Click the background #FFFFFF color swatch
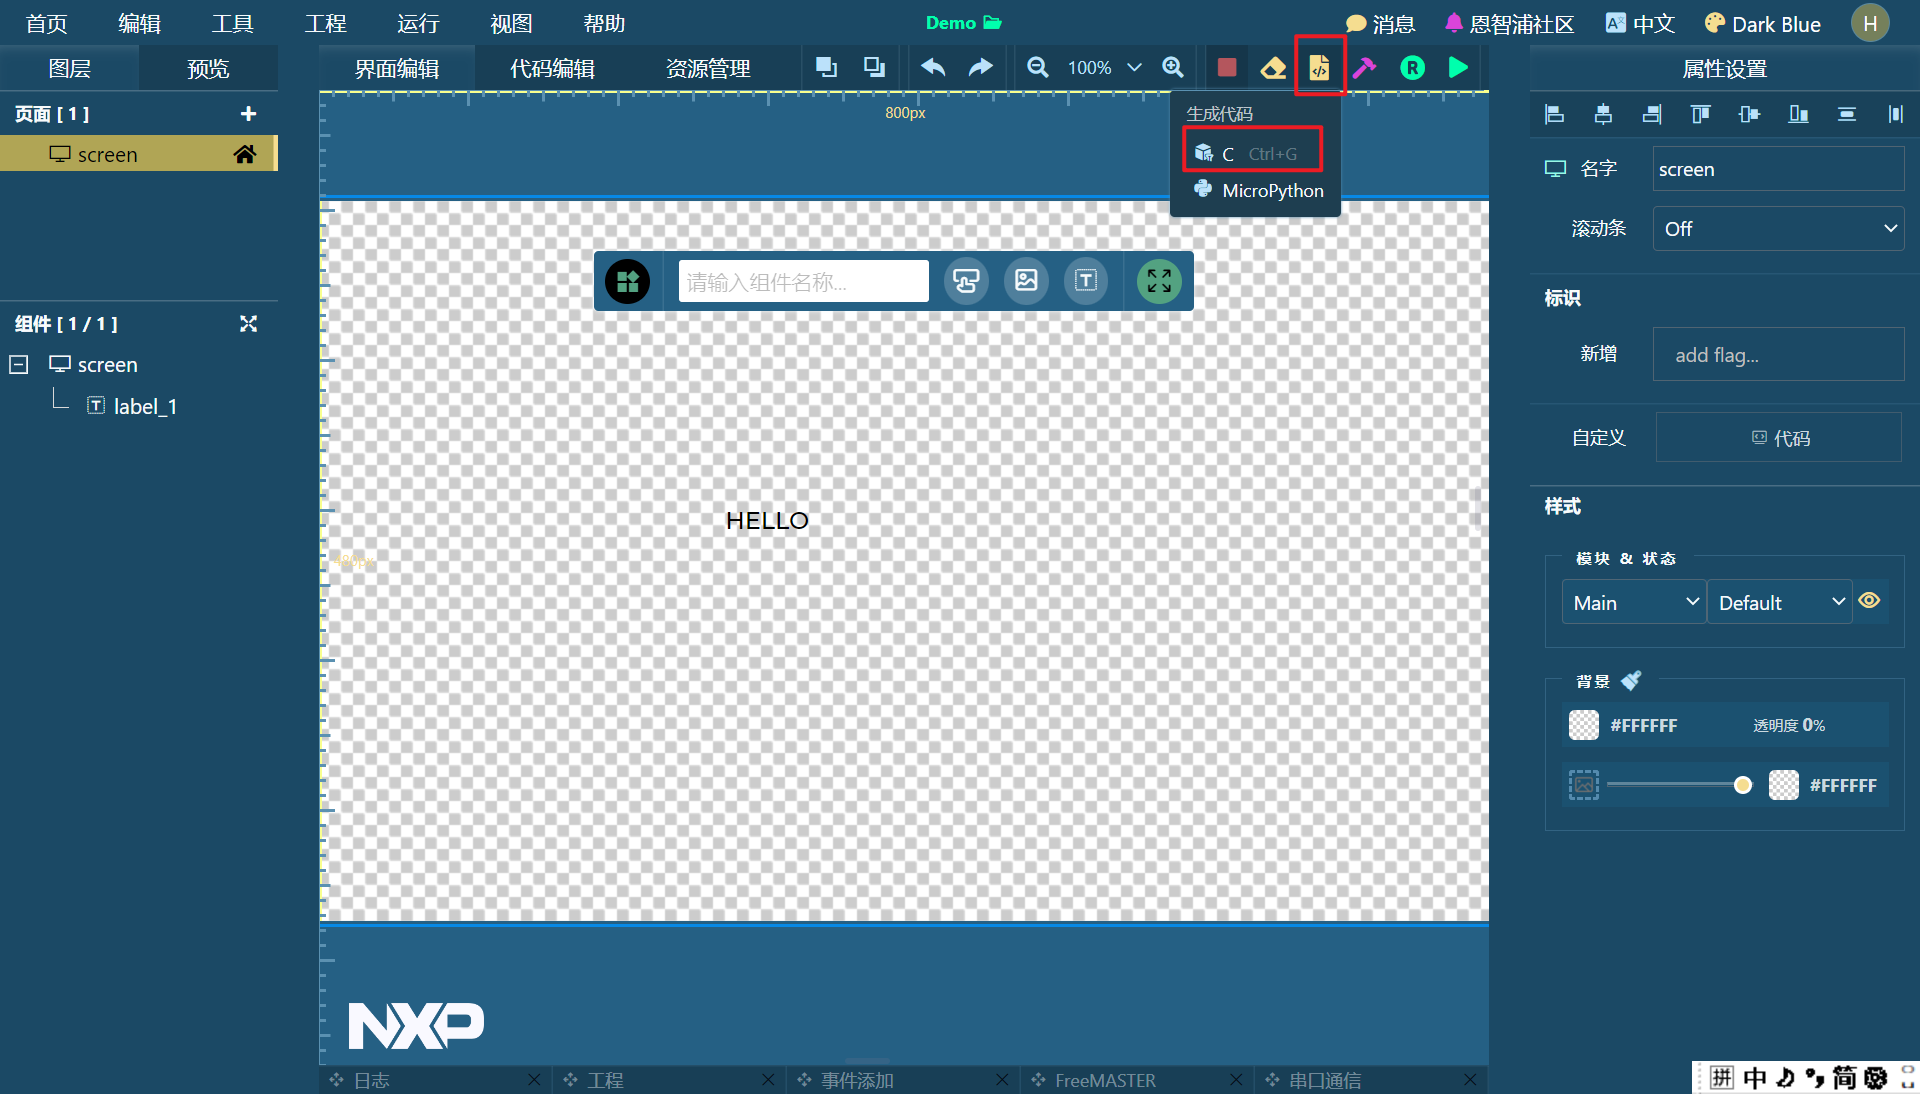This screenshot has width=1920, height=1094. [x=1584, y=725]
